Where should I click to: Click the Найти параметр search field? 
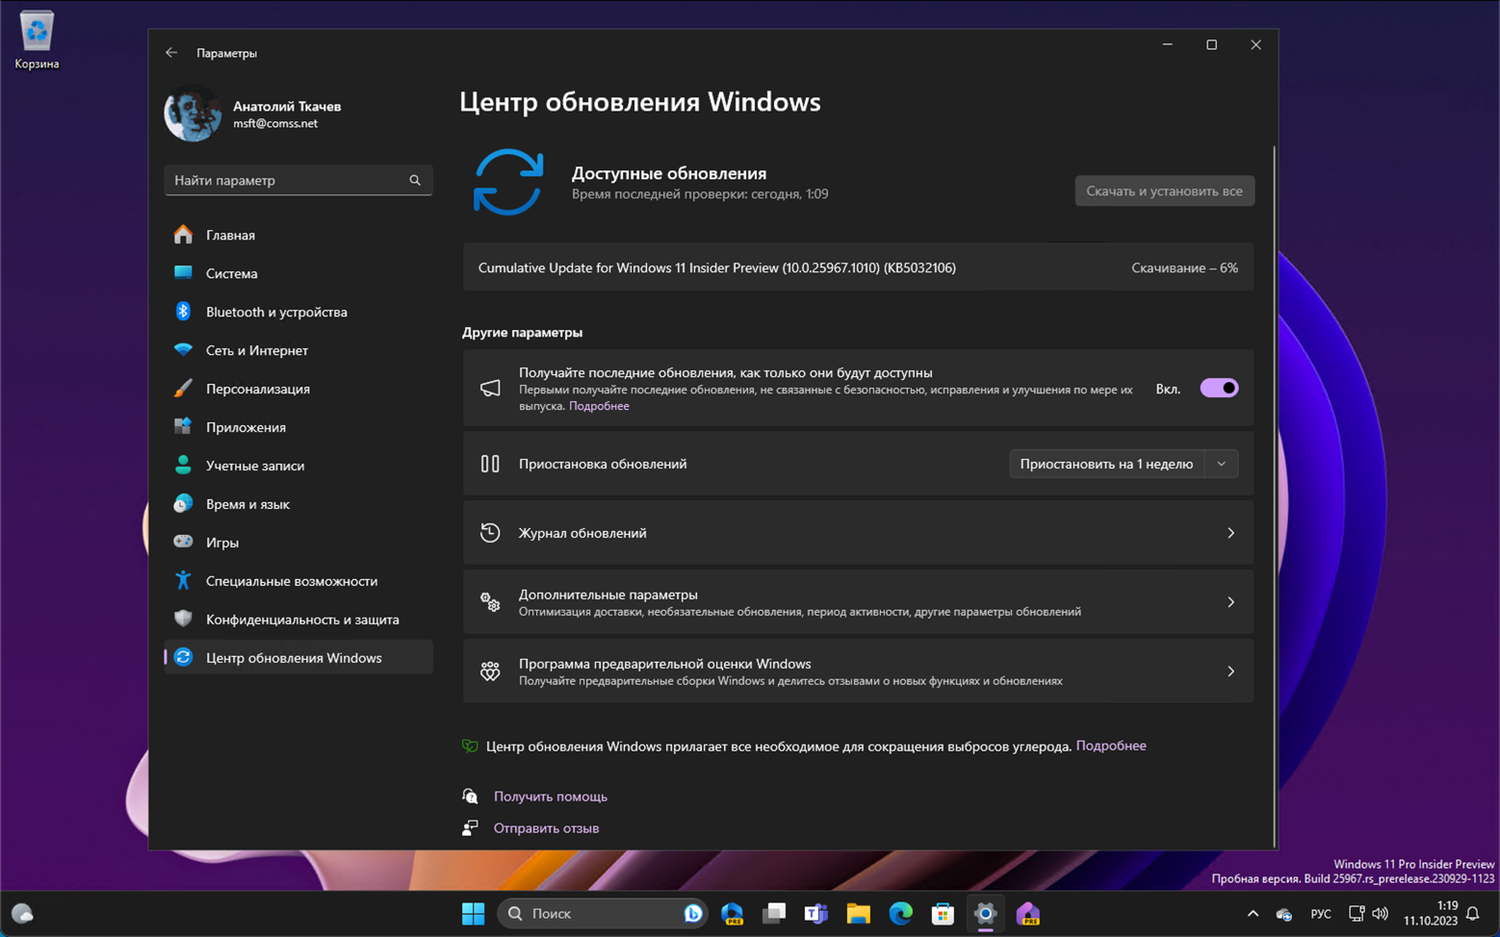[298, 180]
